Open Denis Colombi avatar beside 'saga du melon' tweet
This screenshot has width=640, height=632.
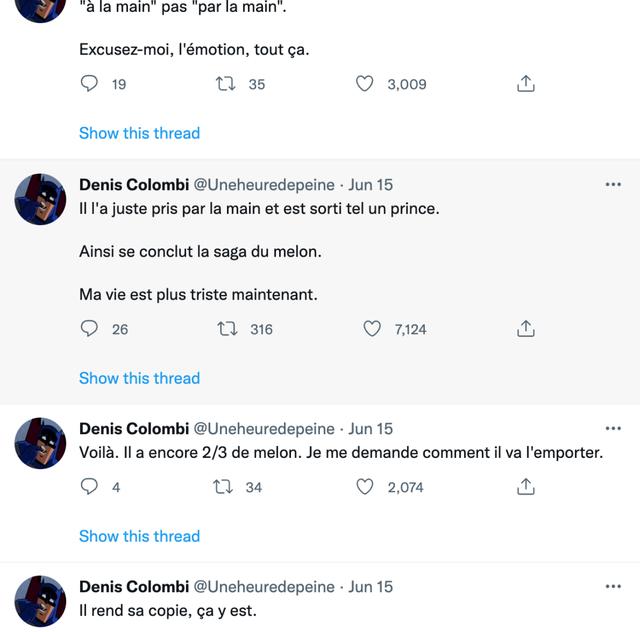point(40,199)
